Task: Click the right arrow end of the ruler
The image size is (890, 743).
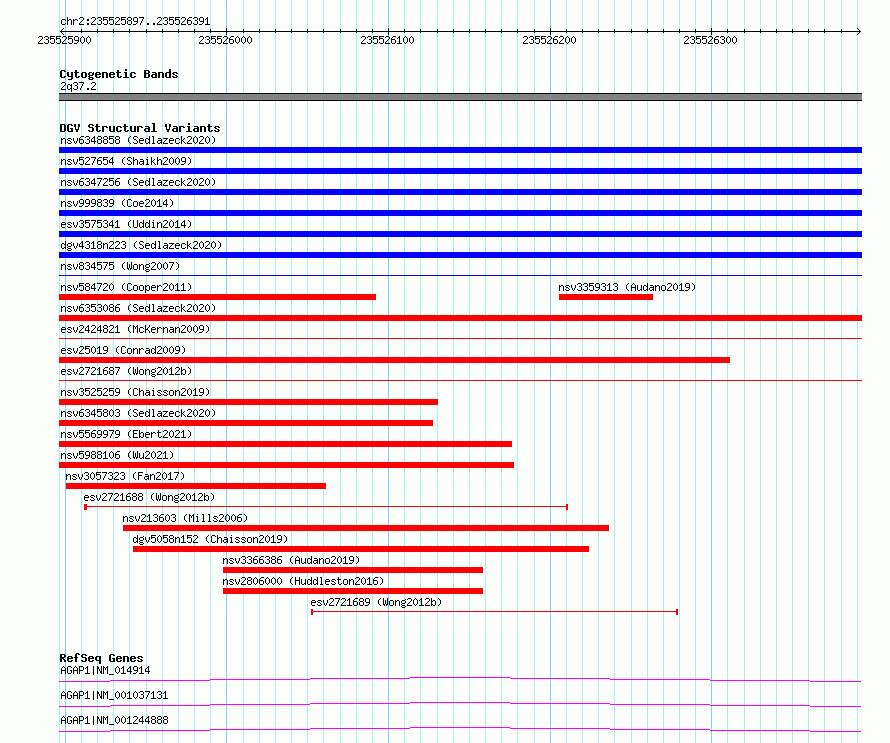Action: [859, 31]
